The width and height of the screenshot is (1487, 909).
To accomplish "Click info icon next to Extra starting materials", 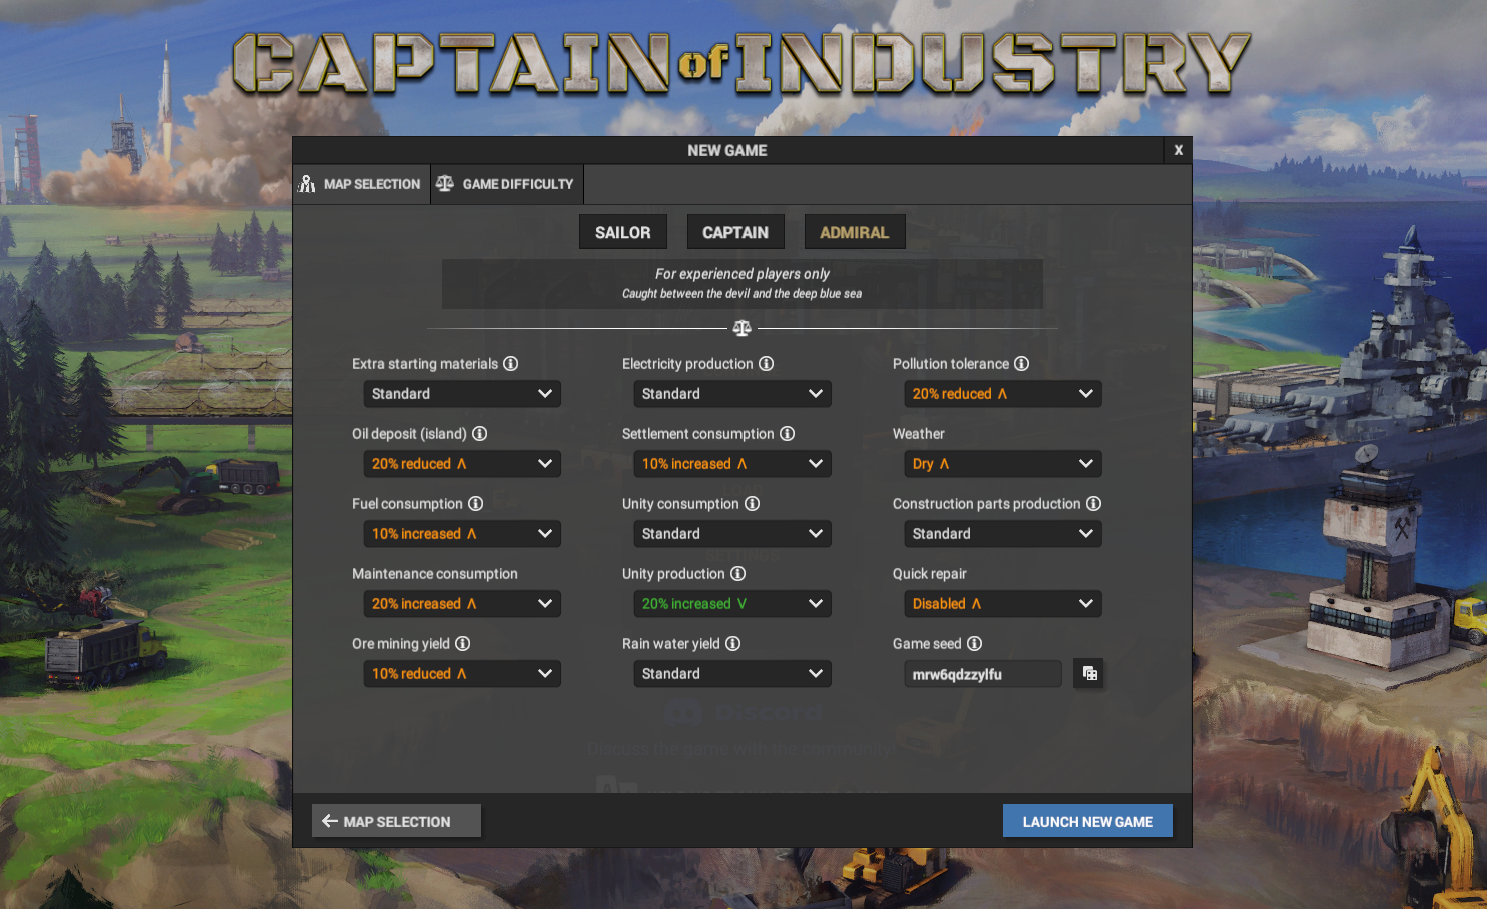I will 510,364.
